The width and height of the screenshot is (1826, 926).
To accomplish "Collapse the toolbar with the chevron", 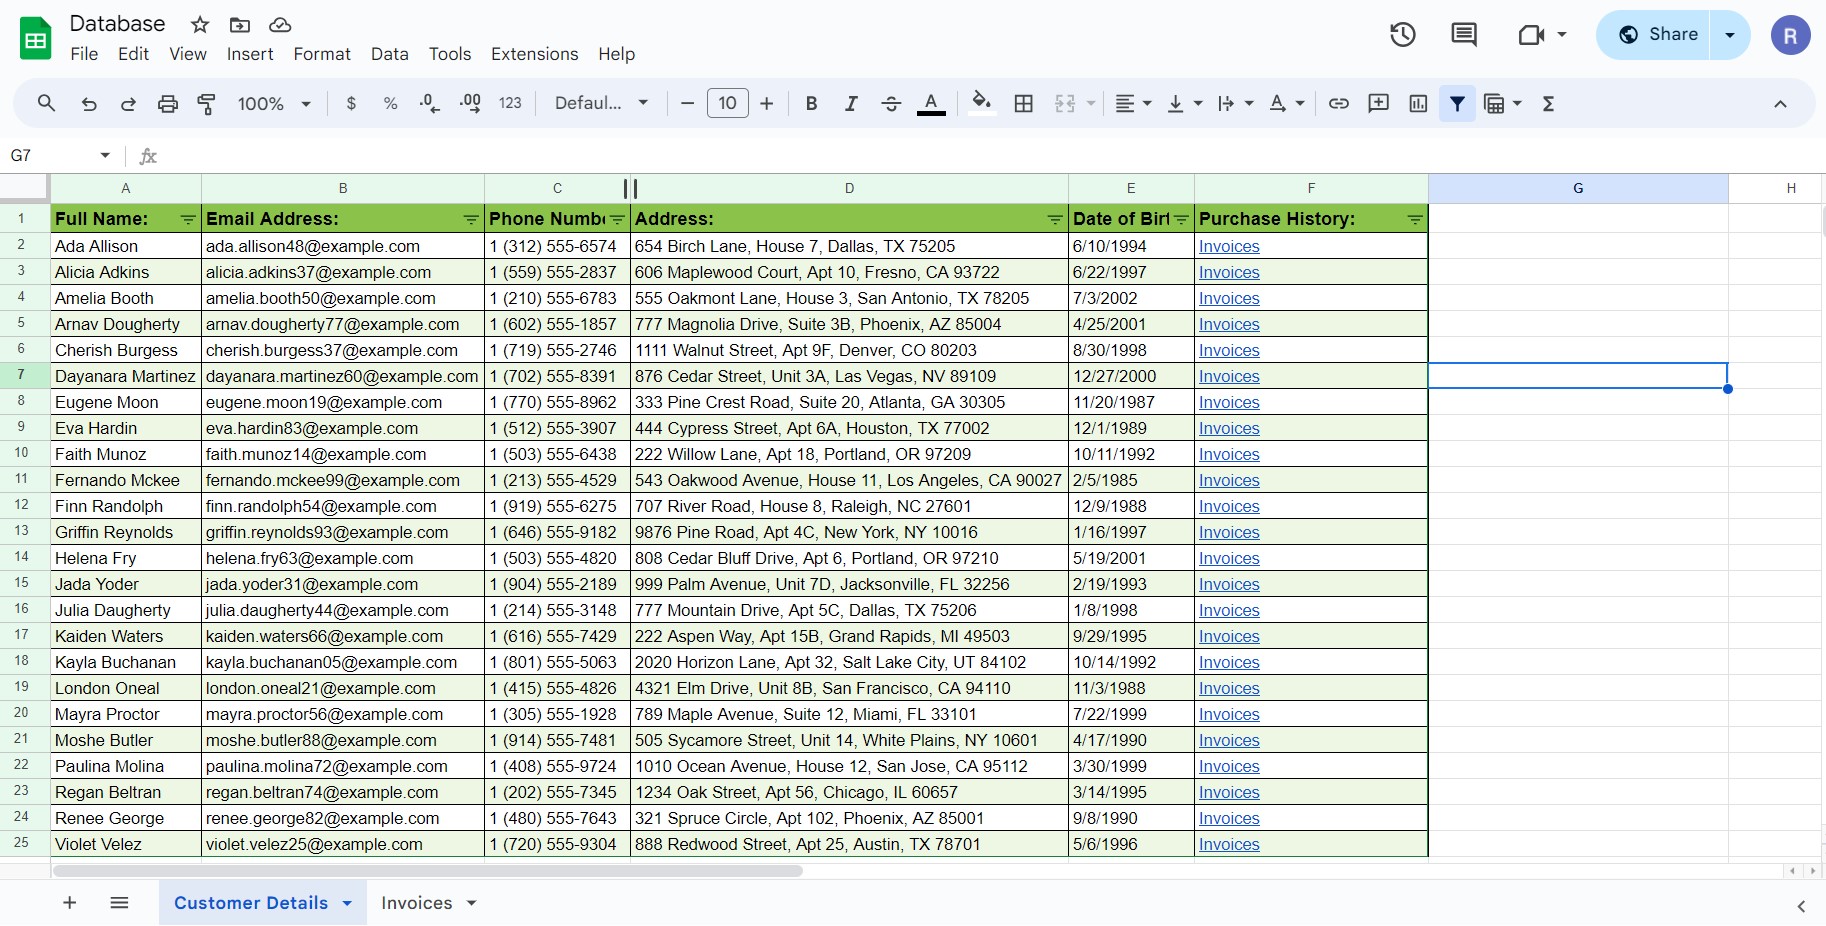I will 1780,104.
